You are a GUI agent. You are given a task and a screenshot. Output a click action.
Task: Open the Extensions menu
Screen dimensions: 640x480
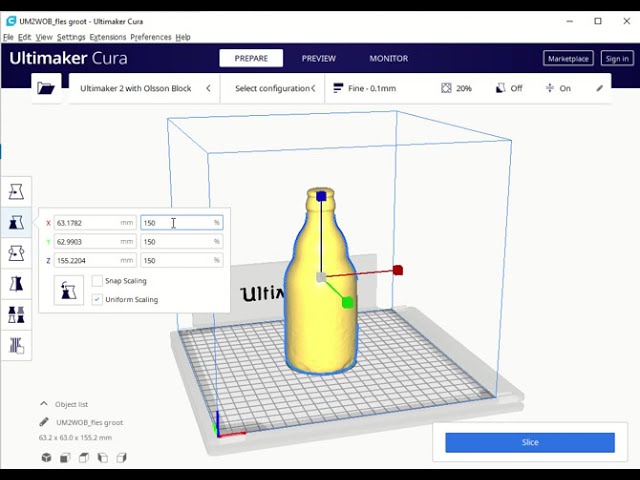tap(108, 37)
